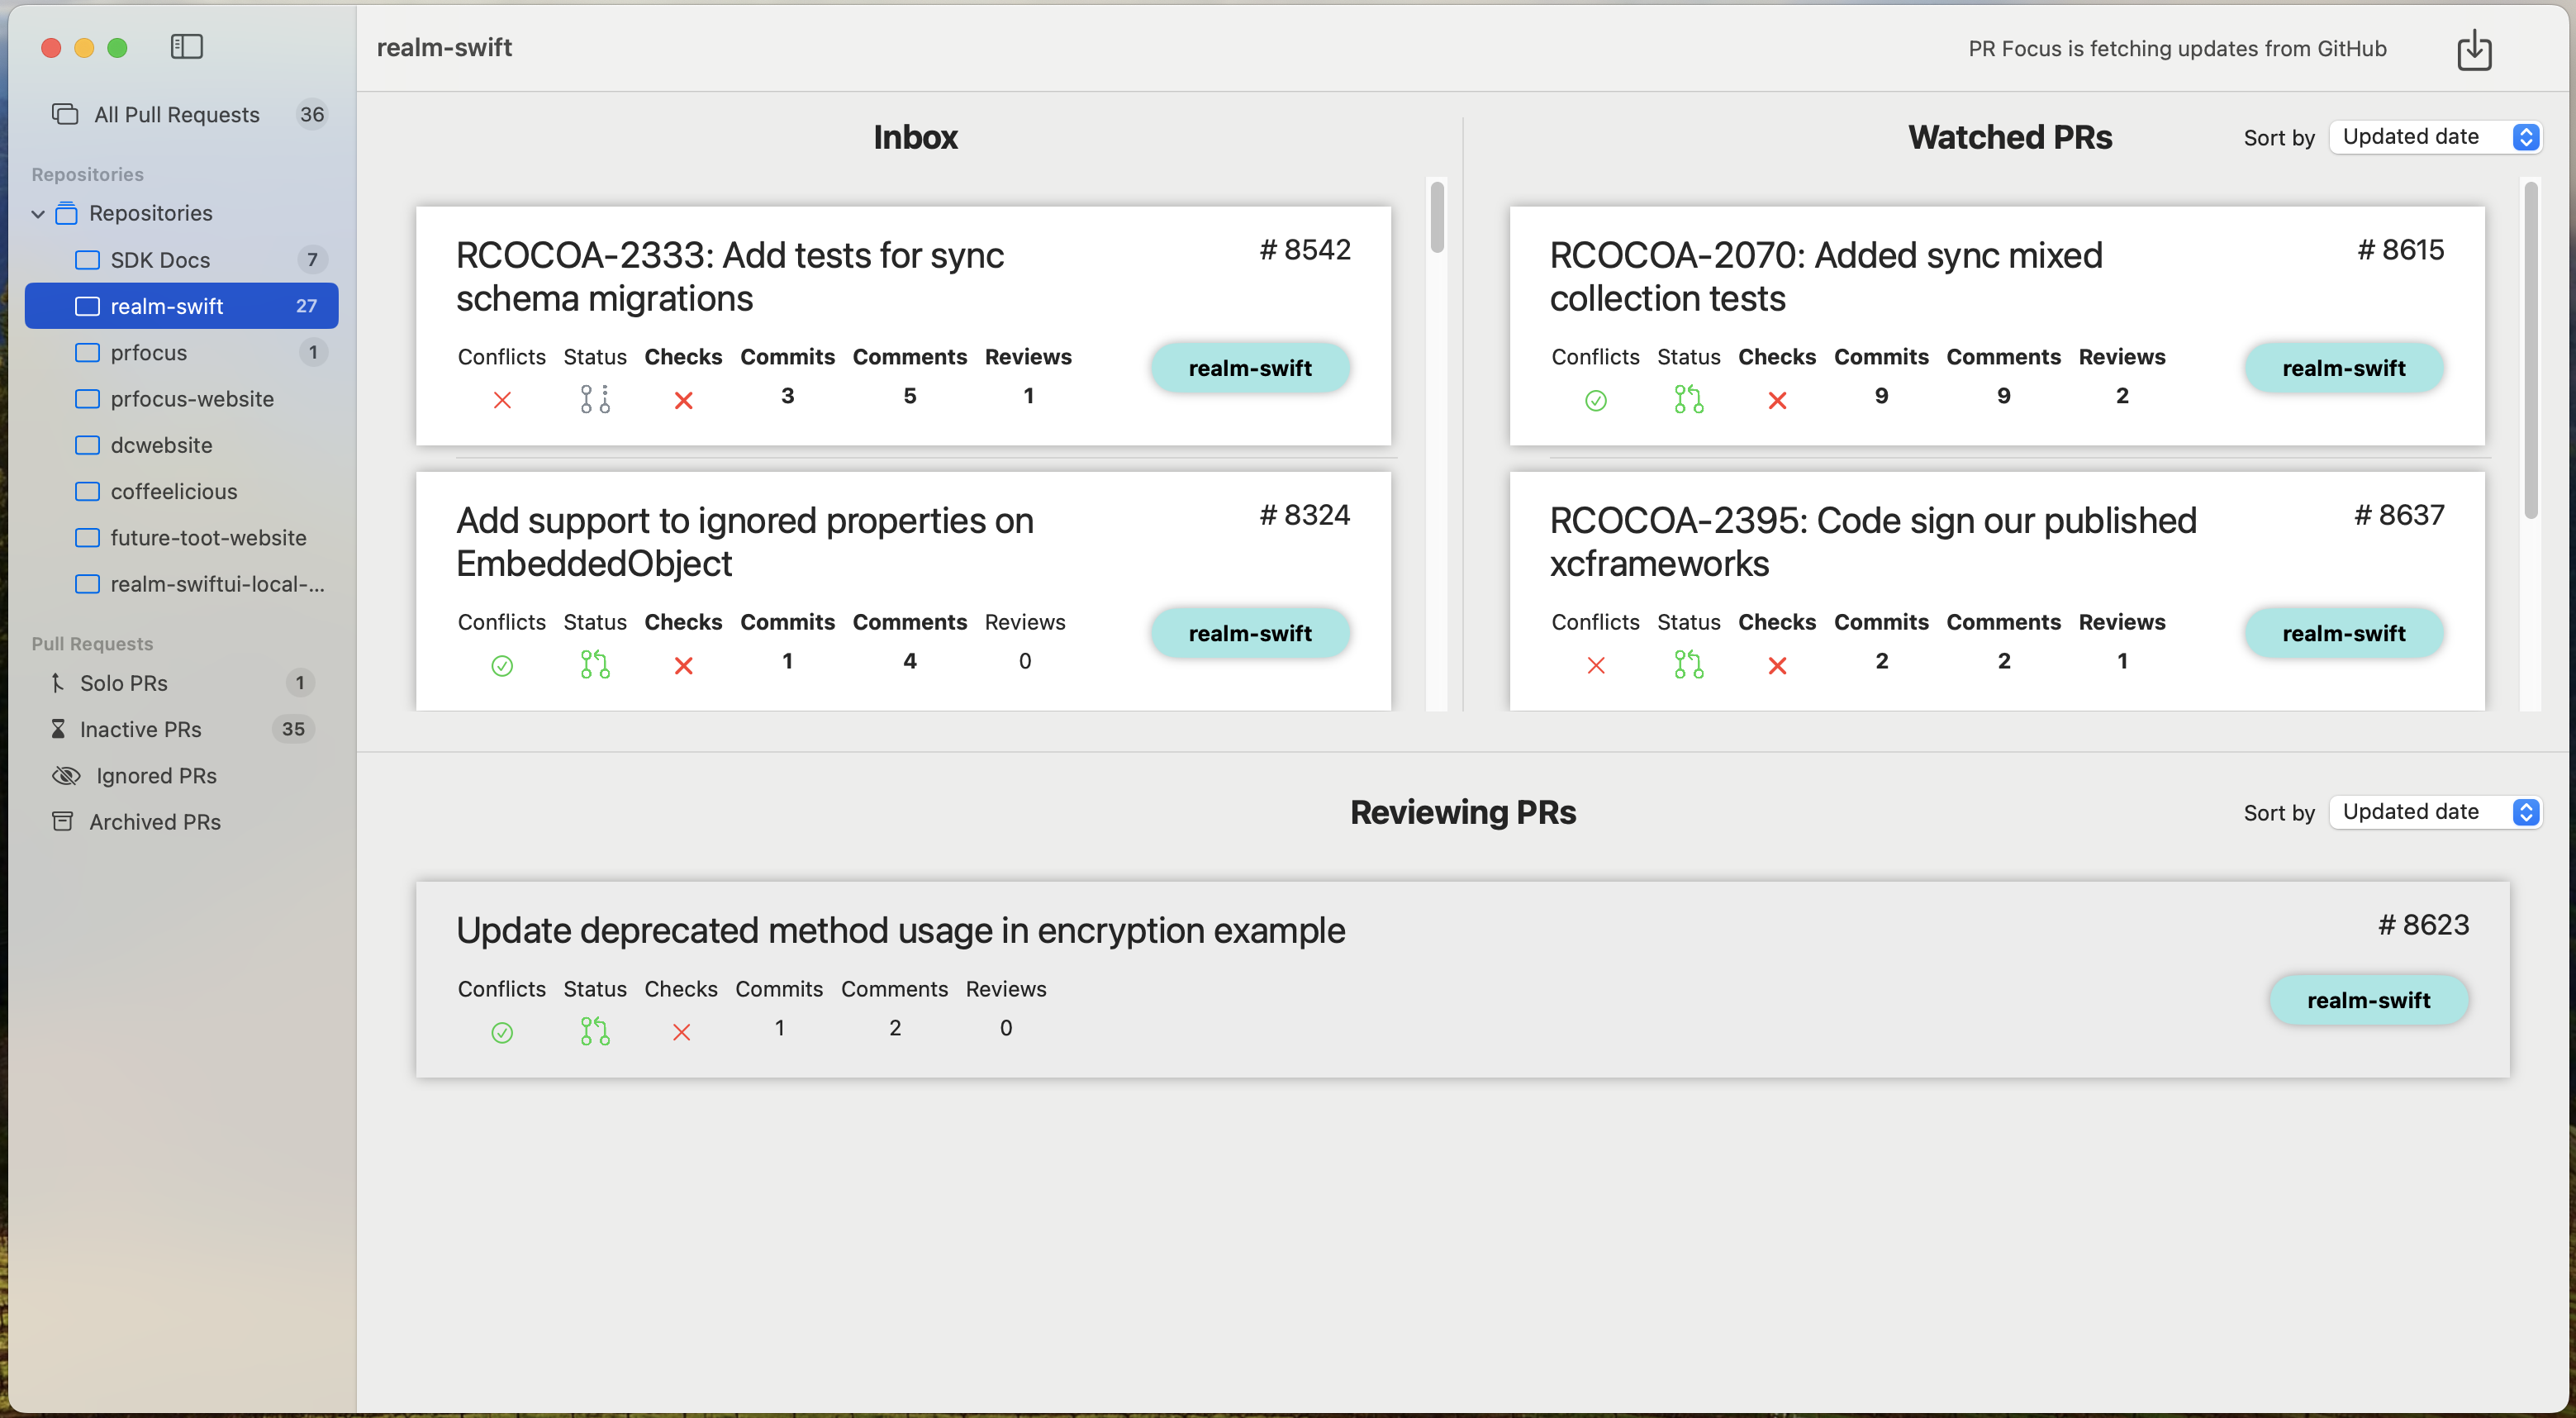
Task: Click the failed checks X on PR 8324
Action: (683, 665)
